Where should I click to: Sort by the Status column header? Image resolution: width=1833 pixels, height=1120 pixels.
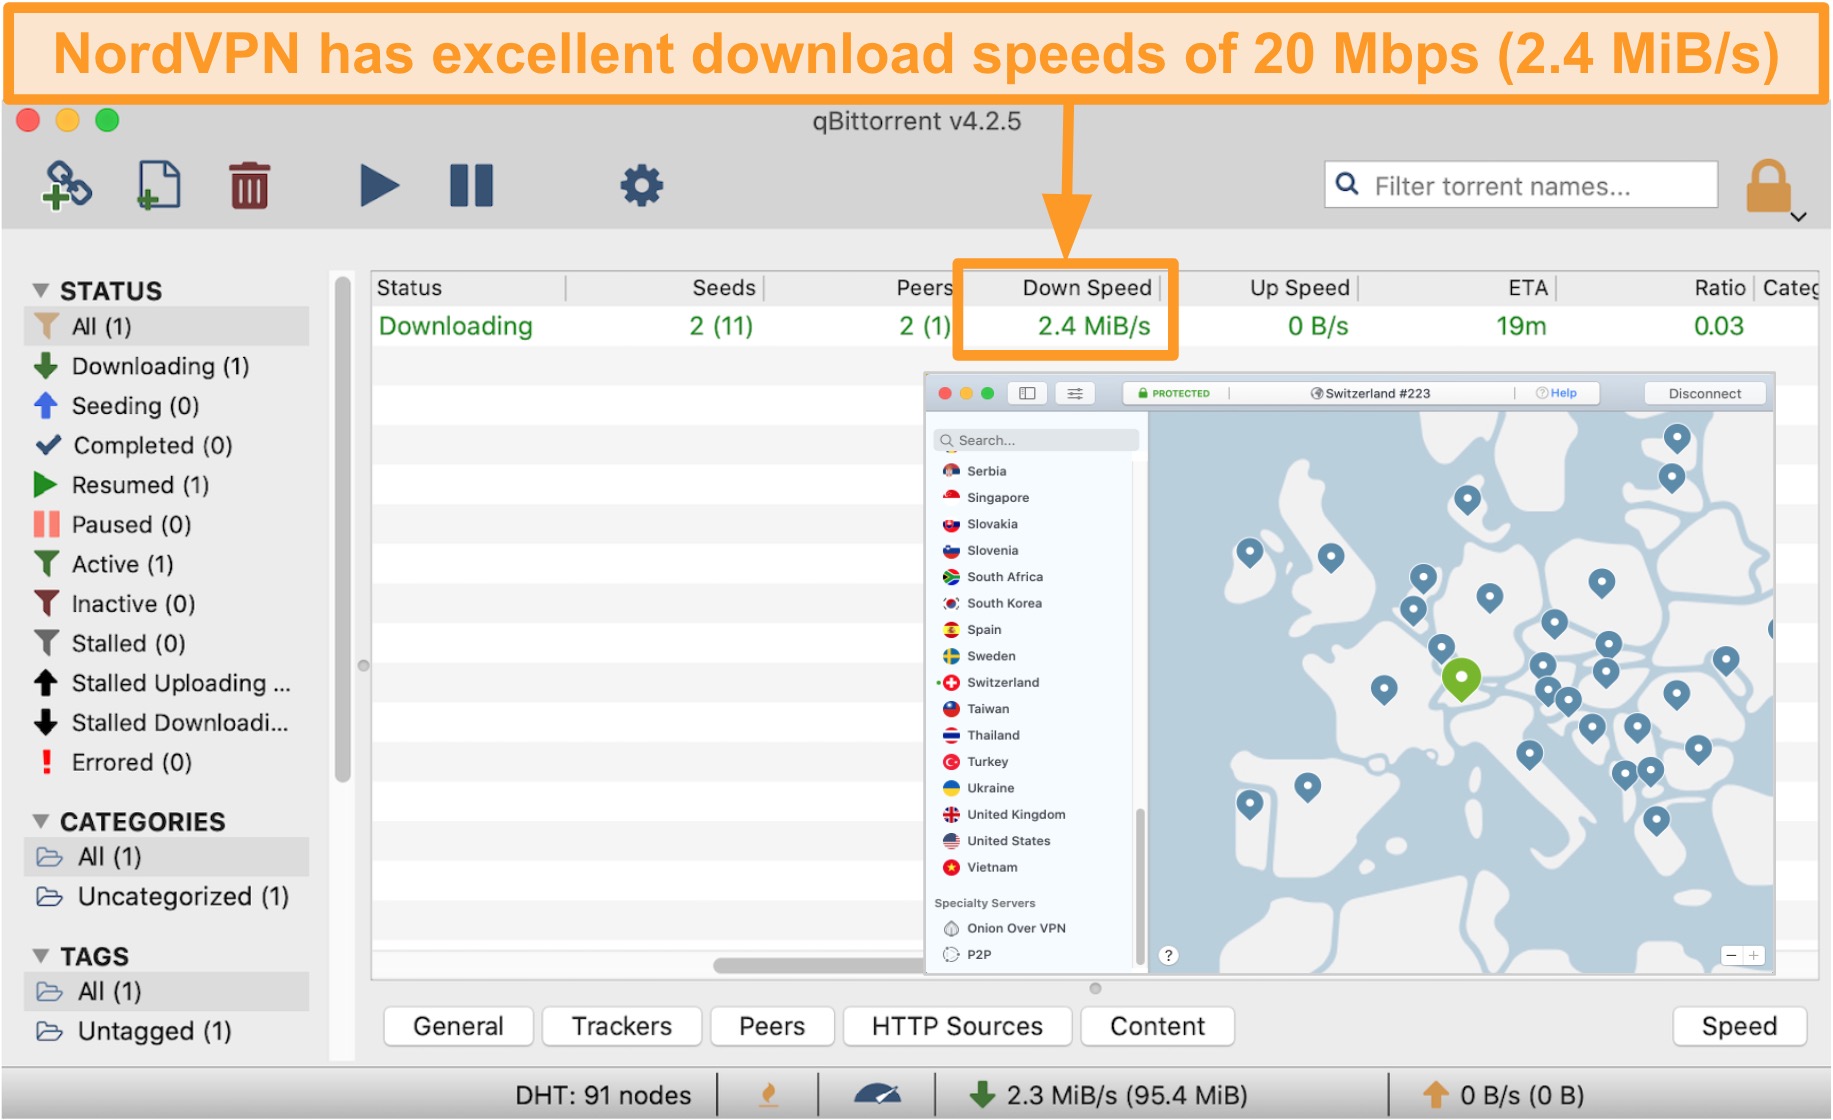(469, 288)
